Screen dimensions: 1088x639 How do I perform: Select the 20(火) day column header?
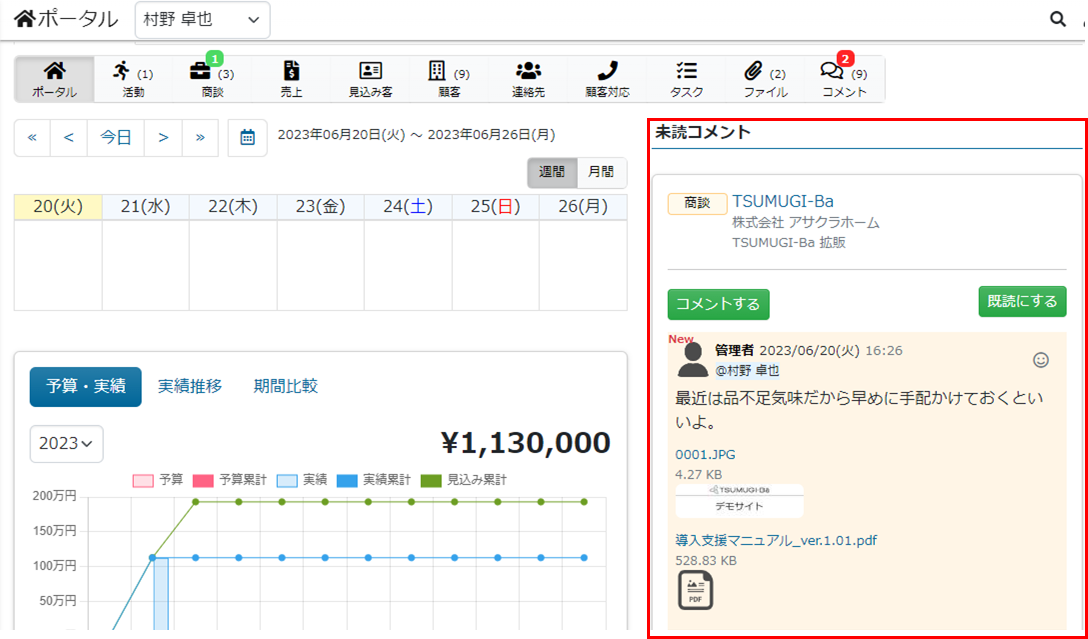[58, 207]
